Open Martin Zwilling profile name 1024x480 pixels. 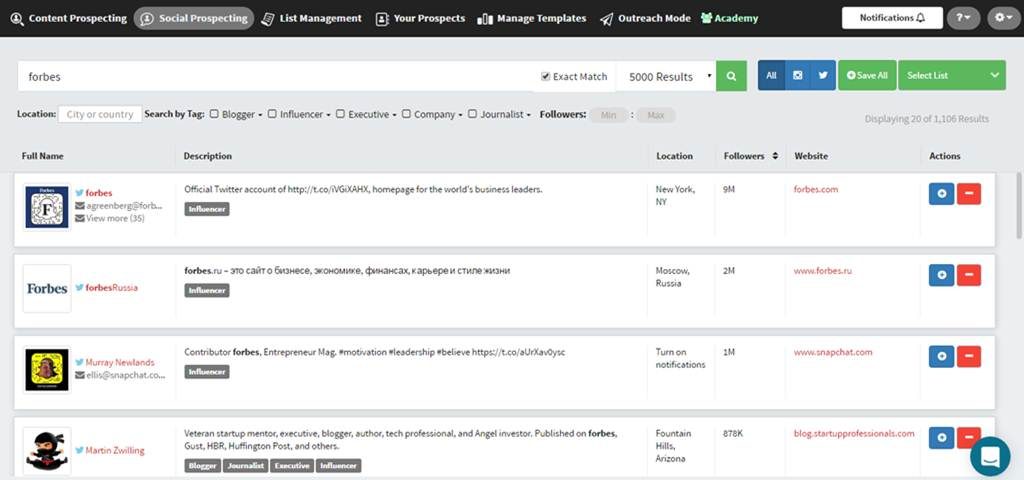(115, 451)
